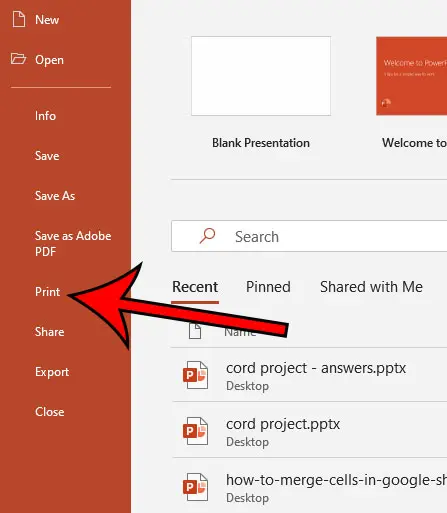This screenshot has width=447, height=513.
Task: Click into the Search field
Action: (x=309, y=236)
